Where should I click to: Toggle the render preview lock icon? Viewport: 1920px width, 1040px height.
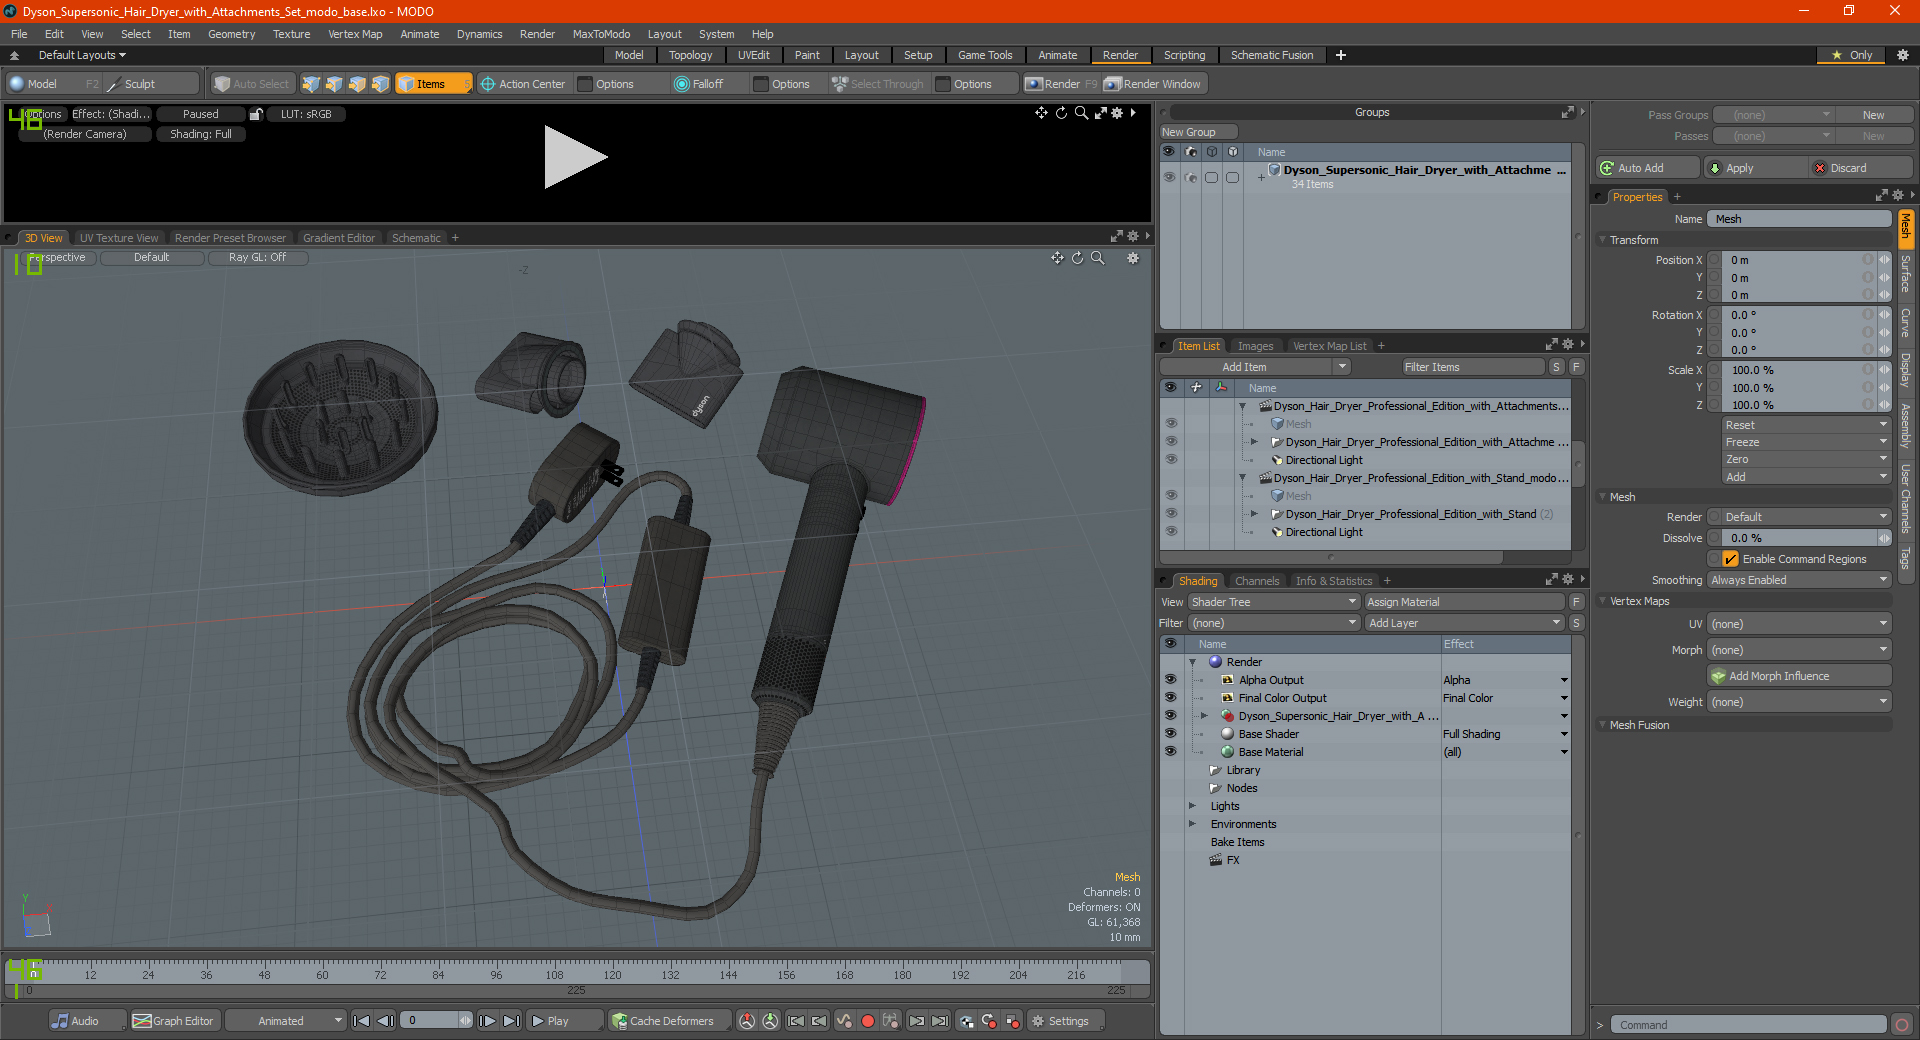pos(256,114)
